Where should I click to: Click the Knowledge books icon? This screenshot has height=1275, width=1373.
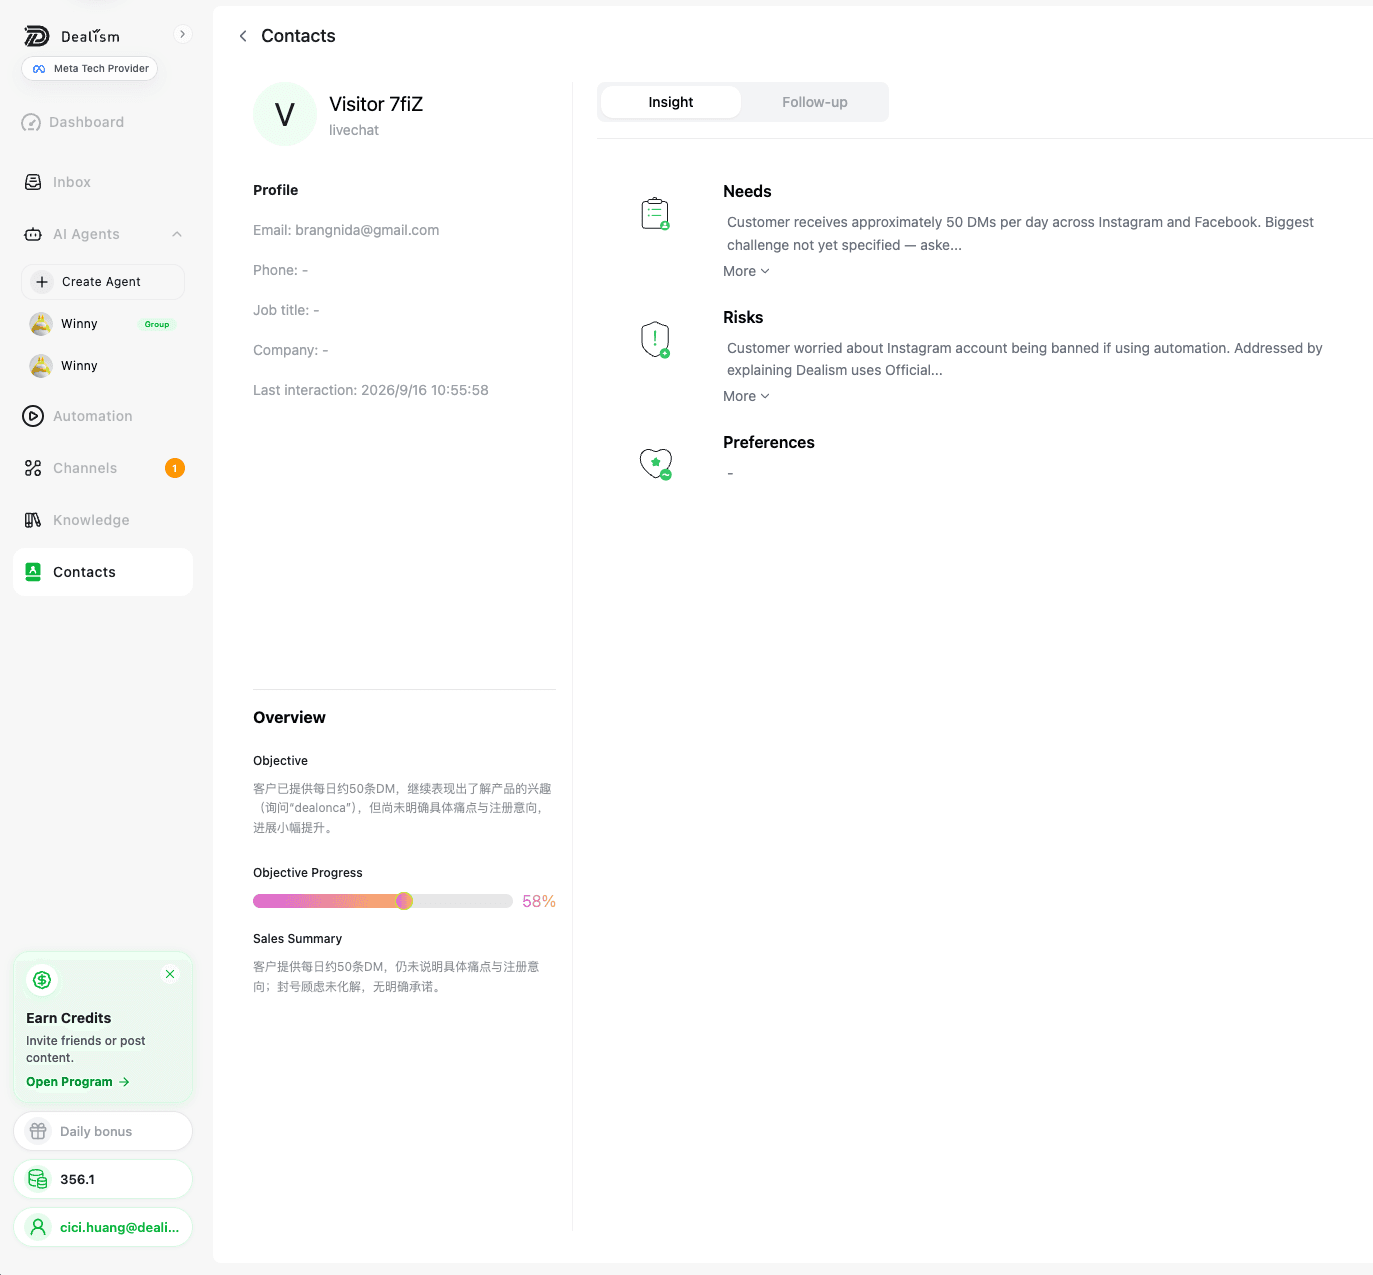(x=33, y=520)
